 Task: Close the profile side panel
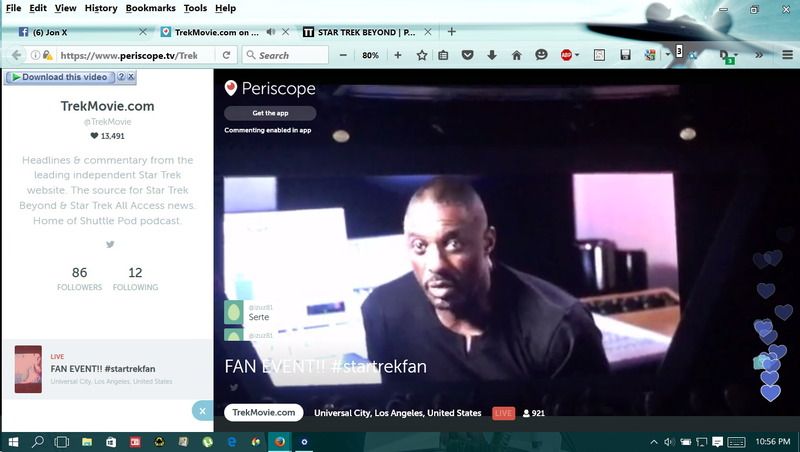coord(203,411)
